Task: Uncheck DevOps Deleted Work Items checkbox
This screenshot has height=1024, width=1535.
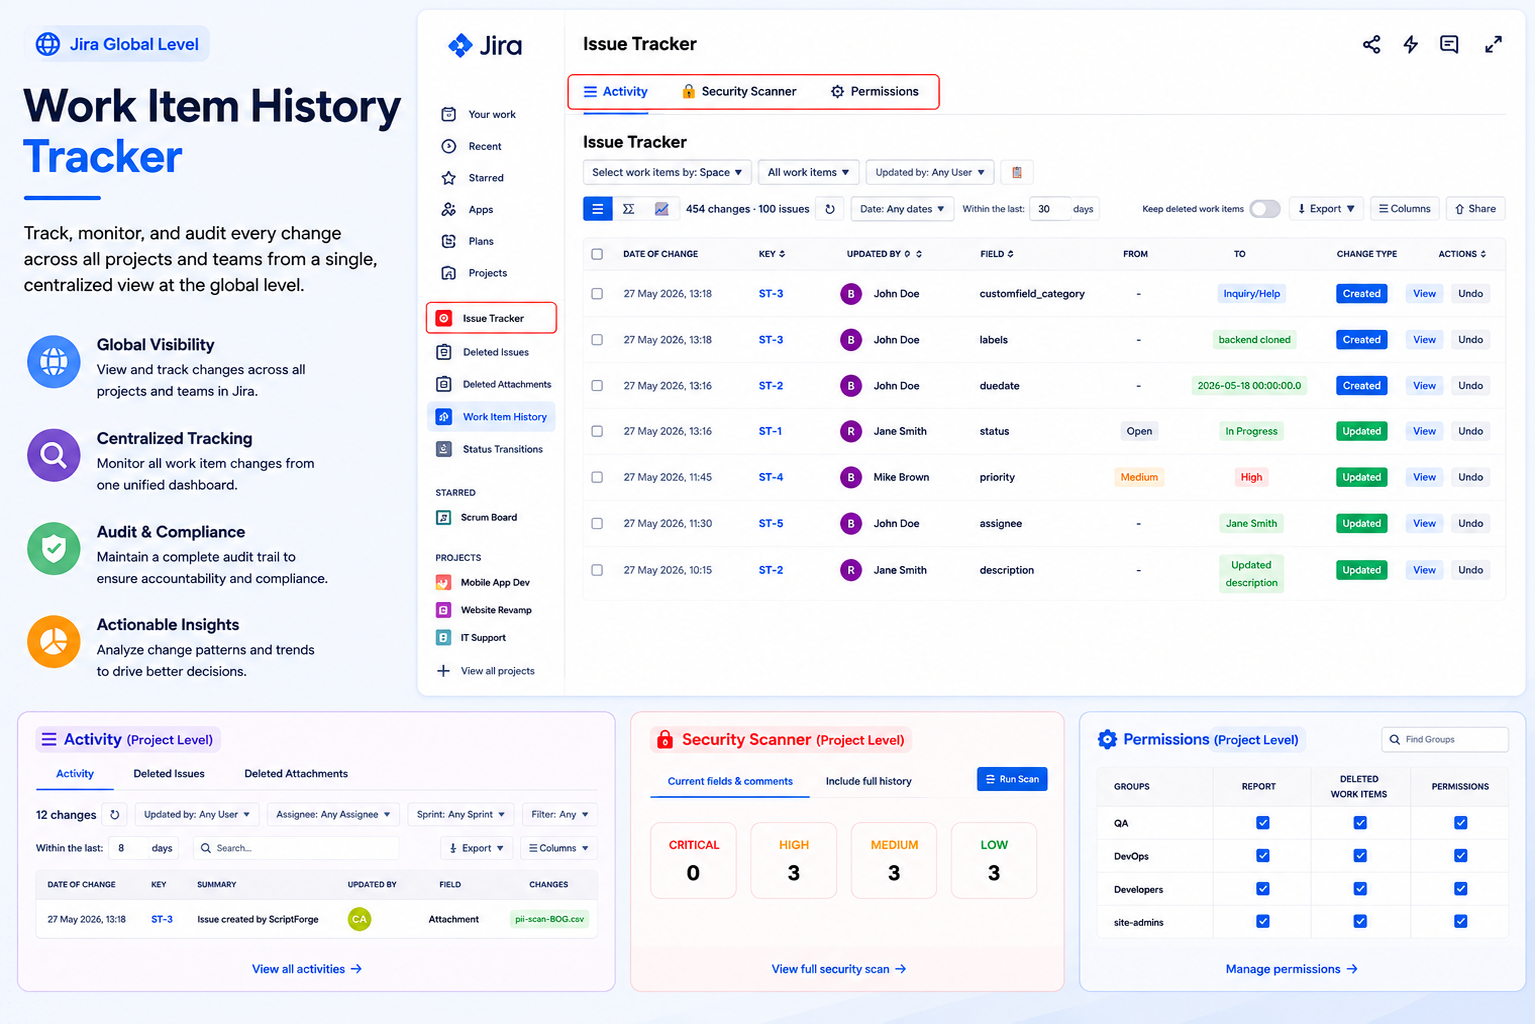Action: 1360,856
